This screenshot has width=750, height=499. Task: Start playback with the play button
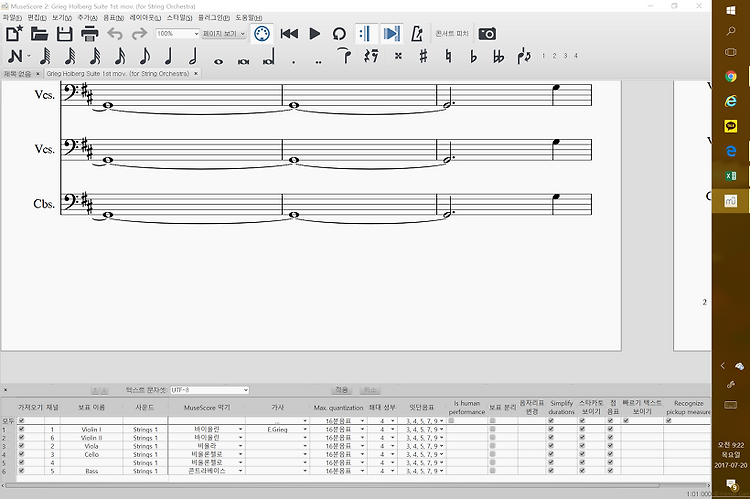pos(314,33)
